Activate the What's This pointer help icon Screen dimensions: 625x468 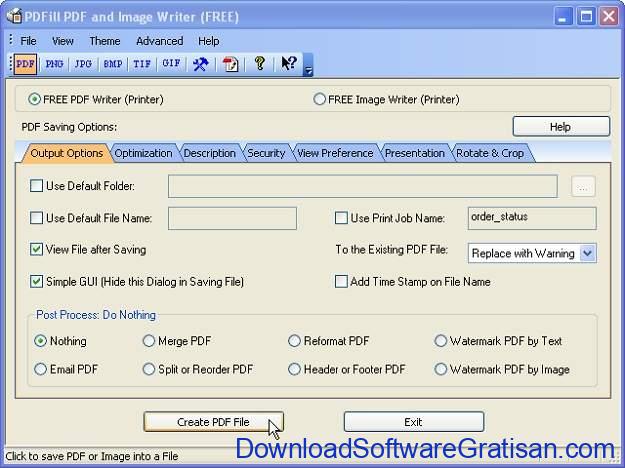[x=289, y=63]
